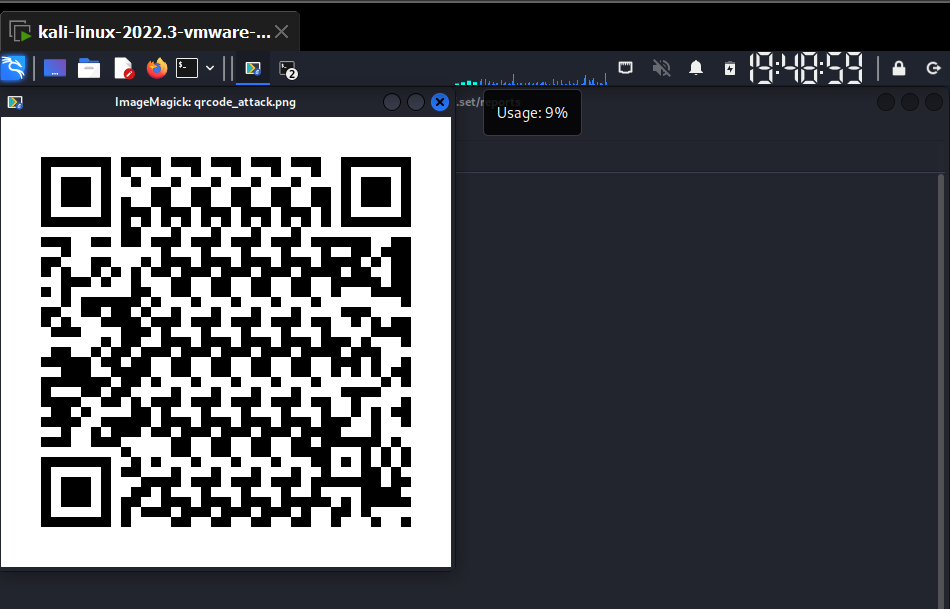Click the log out icon

[x=933, y=68]
